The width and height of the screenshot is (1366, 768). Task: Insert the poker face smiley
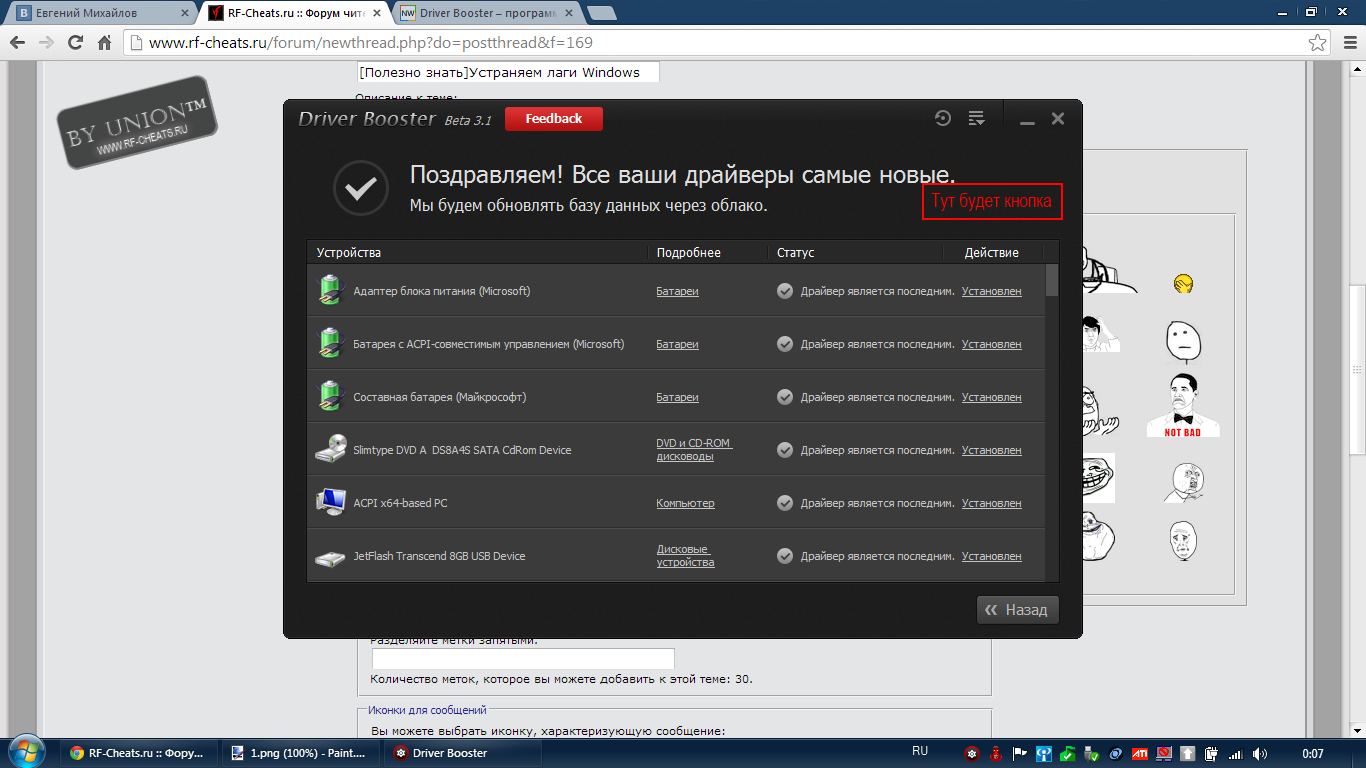click(1182, 342)
